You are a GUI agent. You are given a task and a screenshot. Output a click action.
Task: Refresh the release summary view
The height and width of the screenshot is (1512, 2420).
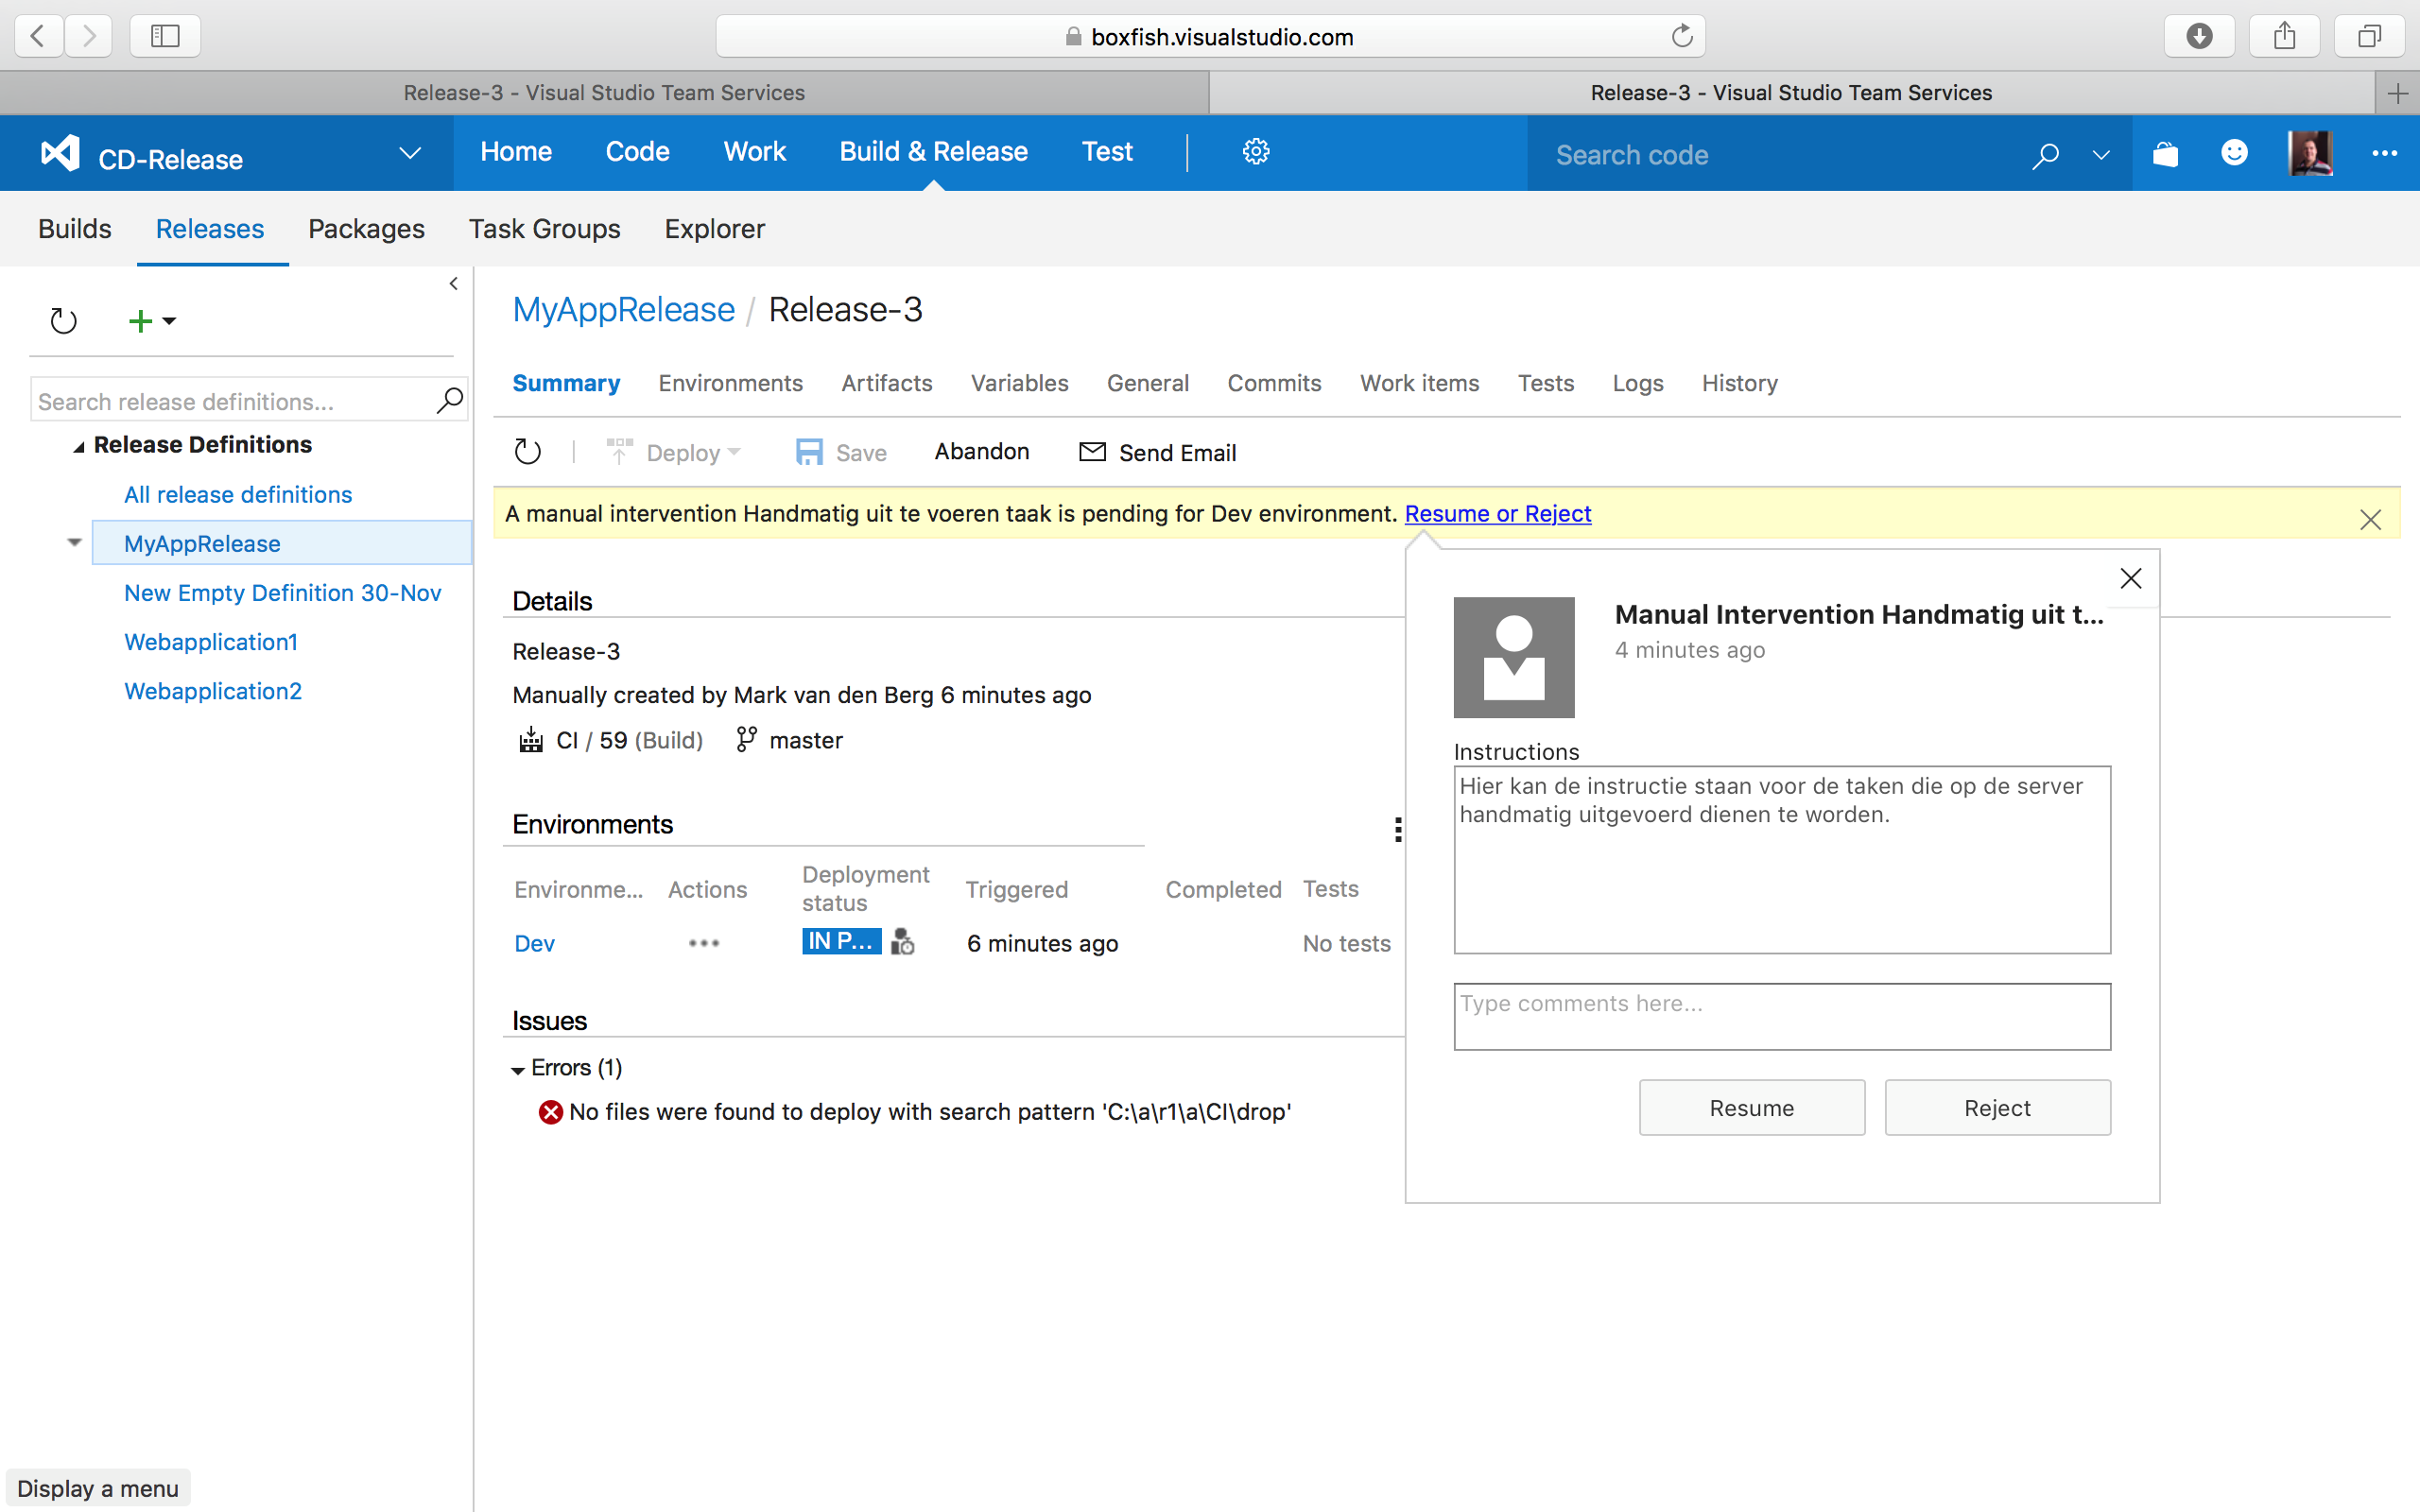tap(527, 451)
